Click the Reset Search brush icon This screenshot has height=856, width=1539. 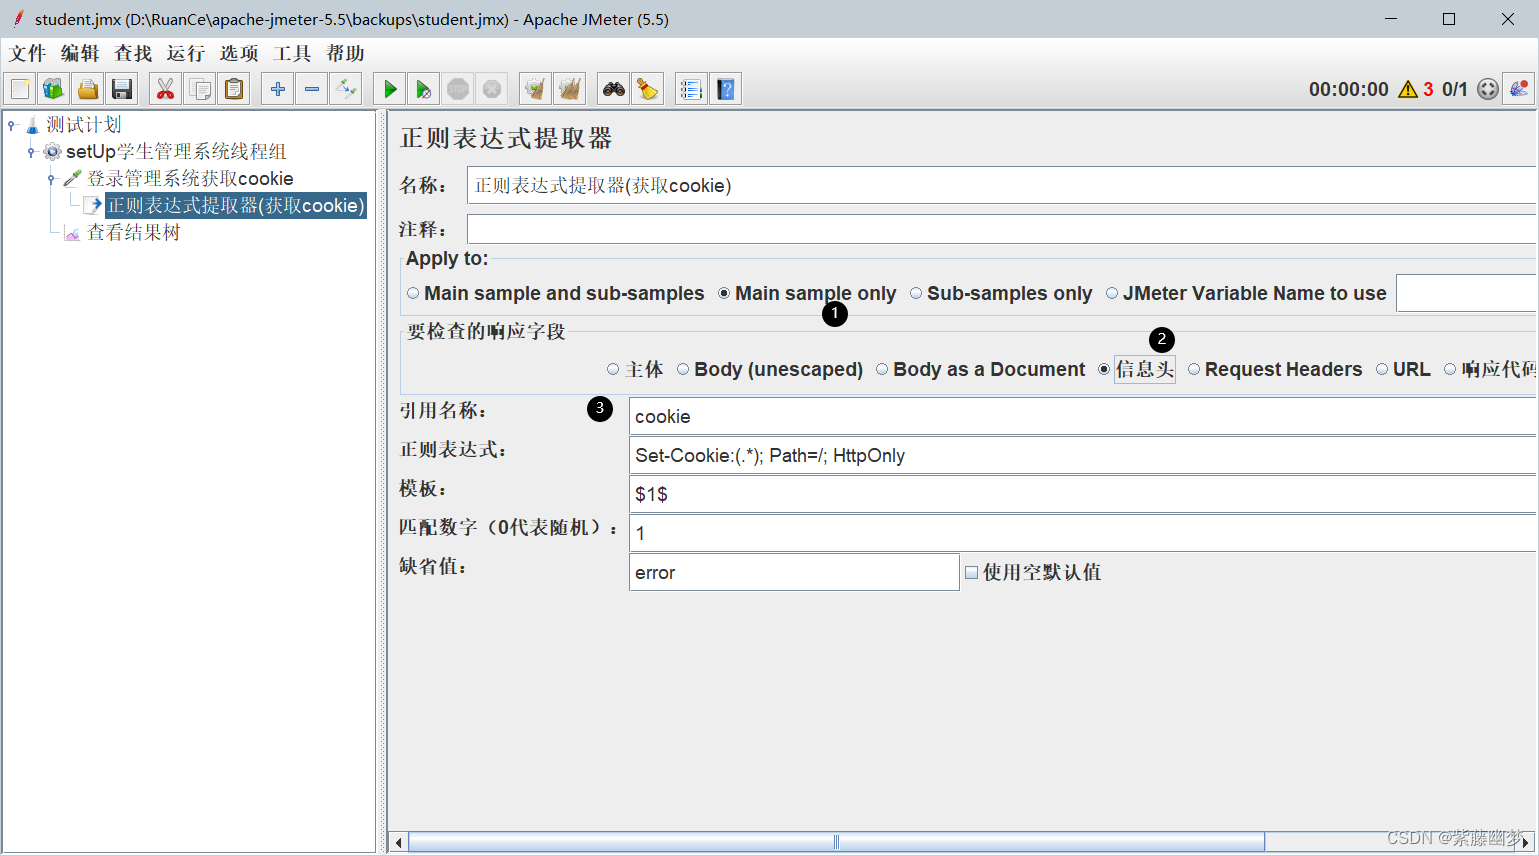click(x=648, y=89)
